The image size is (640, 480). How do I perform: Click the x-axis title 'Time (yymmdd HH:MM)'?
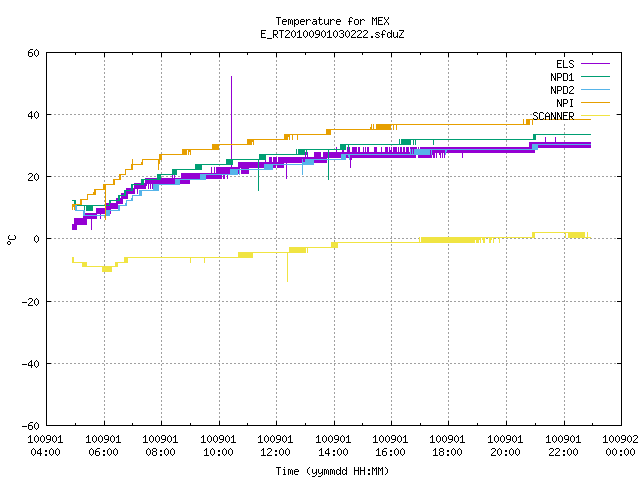click(332, 471)
